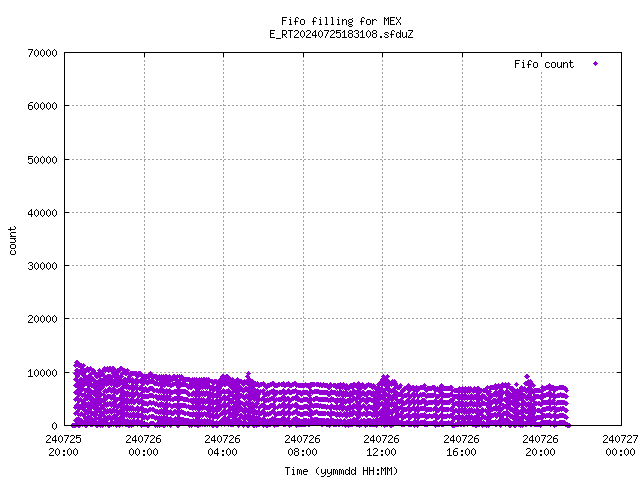Viewport: 640px width, 480px height.
Task: Click the y-axis value 70000
Action: 42,53
